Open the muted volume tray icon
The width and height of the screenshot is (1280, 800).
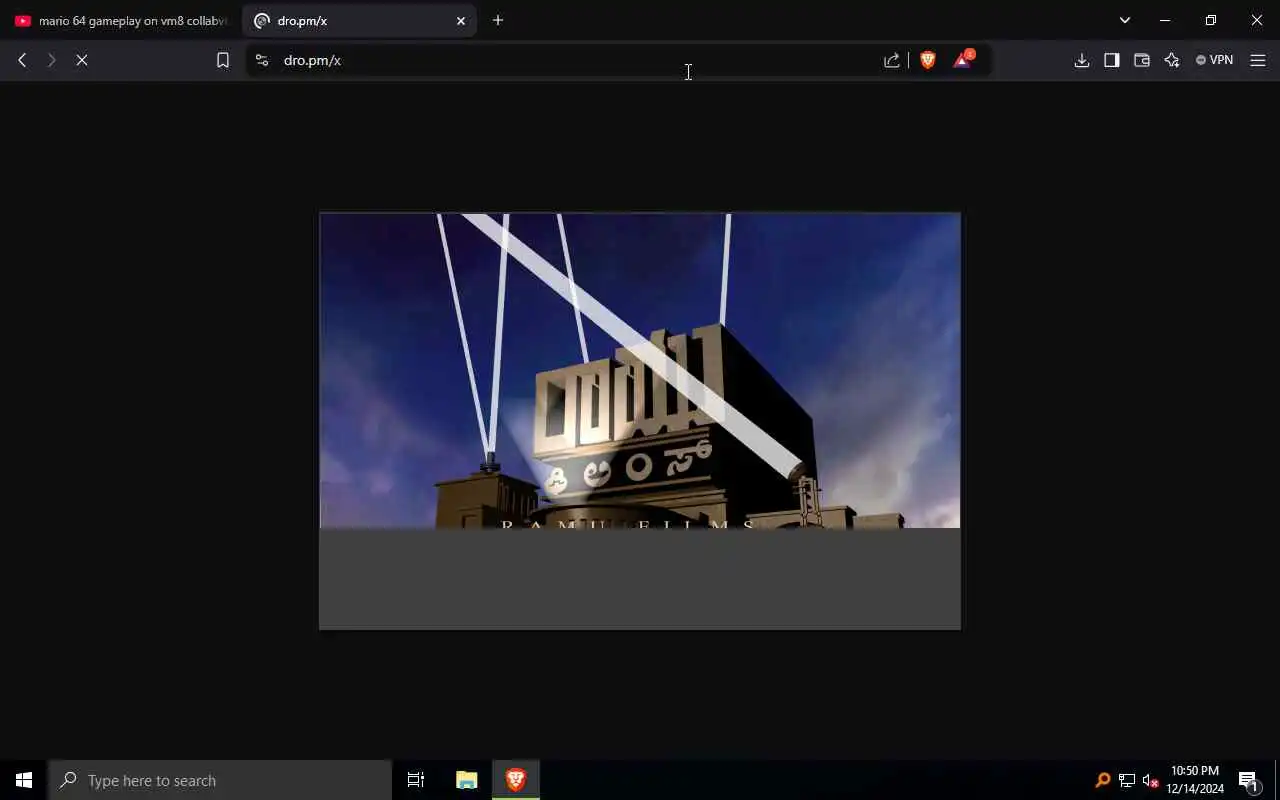1151,780
